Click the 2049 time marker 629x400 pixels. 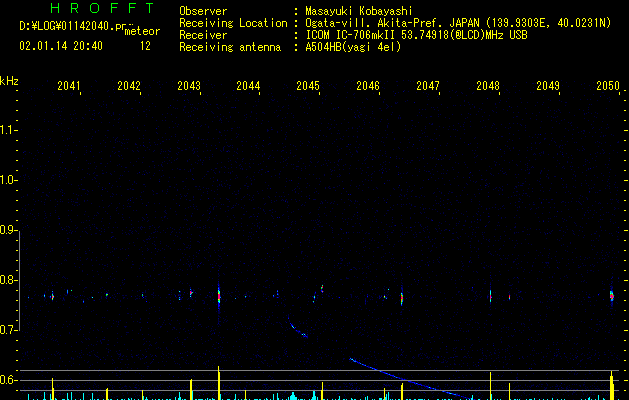coord(548,86)
